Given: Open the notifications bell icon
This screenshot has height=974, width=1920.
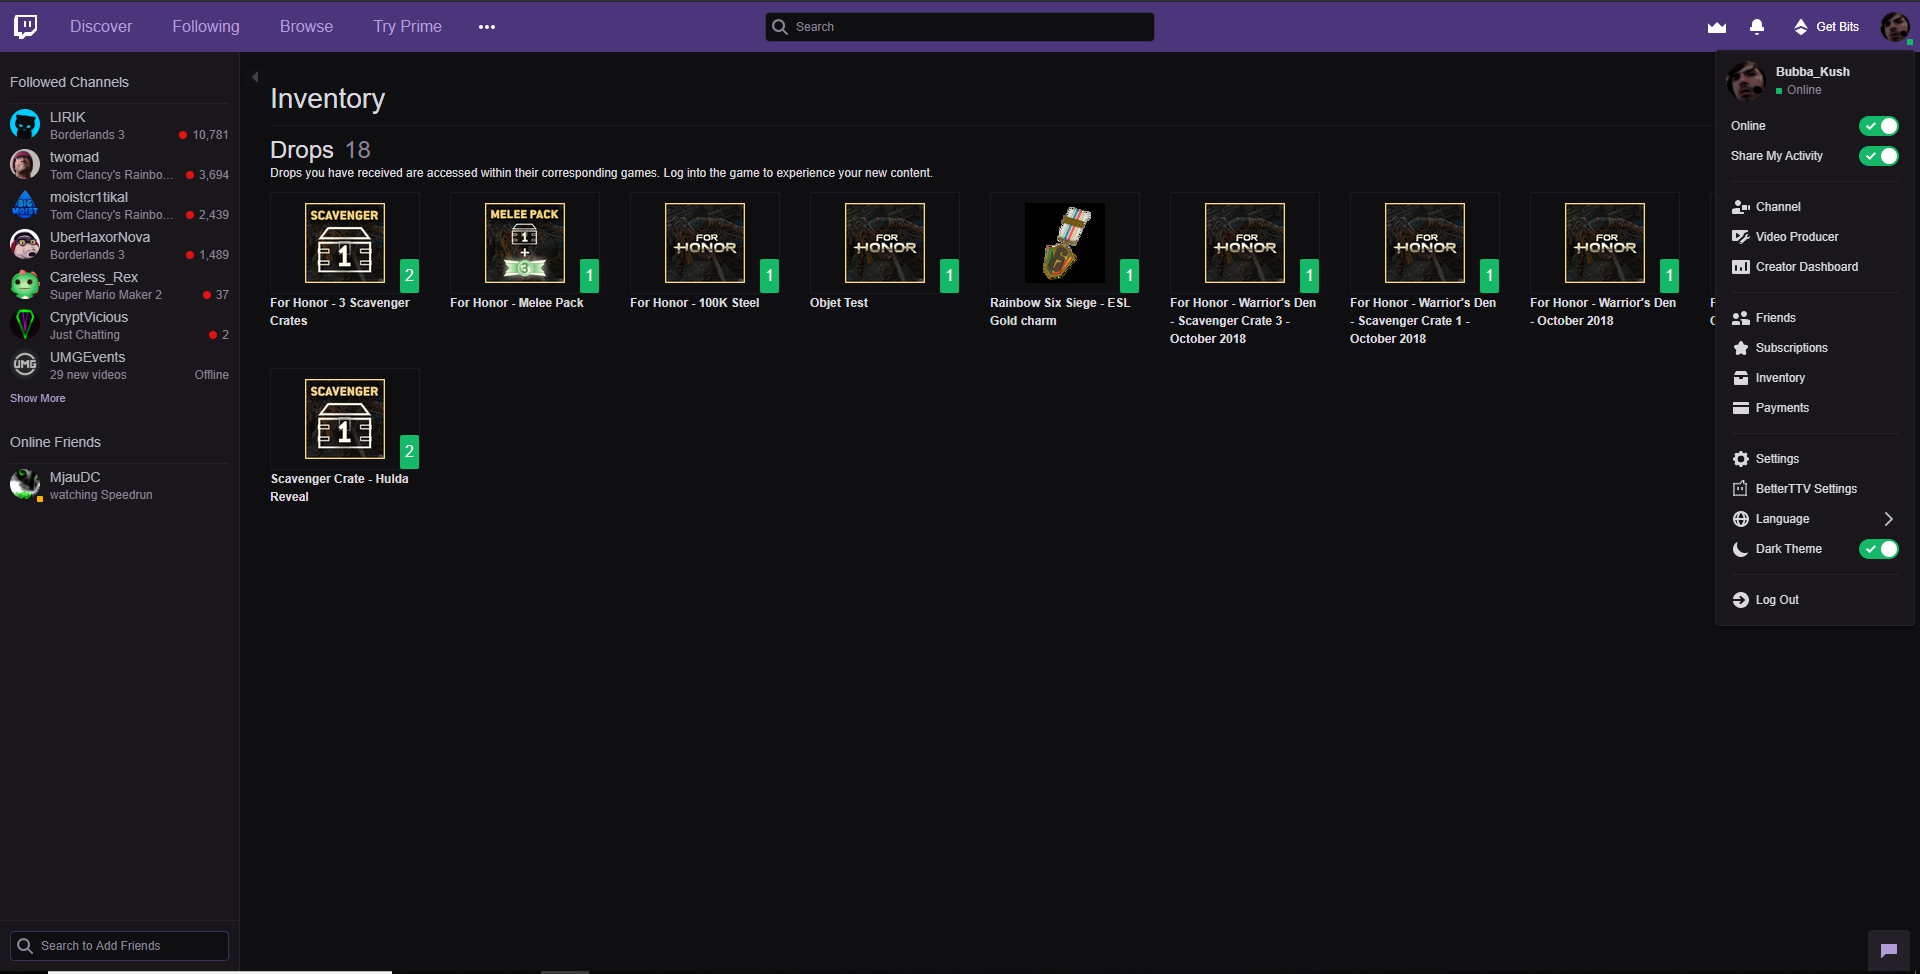Looking at the screenshot, I should (1757, 27).
